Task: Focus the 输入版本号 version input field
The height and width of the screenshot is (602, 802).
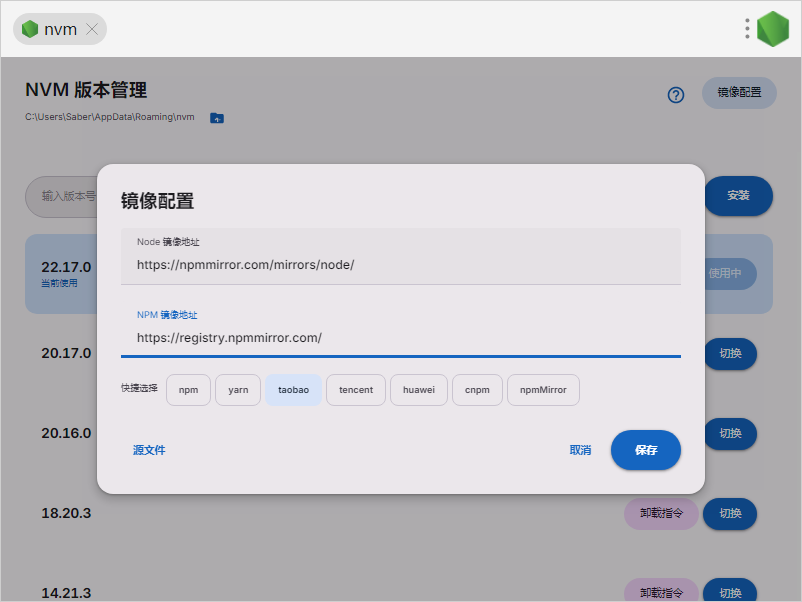Action: coord(61,196)
